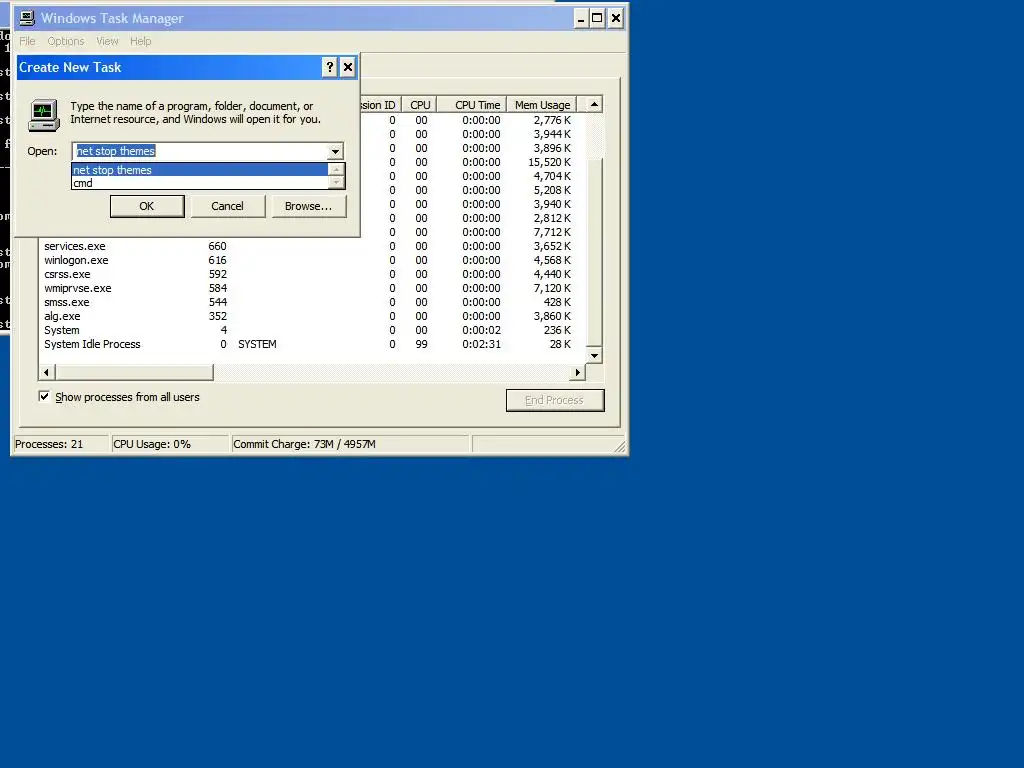Screen dimensions: 1024x768
Task: Click the 2,776 K memory value
Action: coord(552,120)
